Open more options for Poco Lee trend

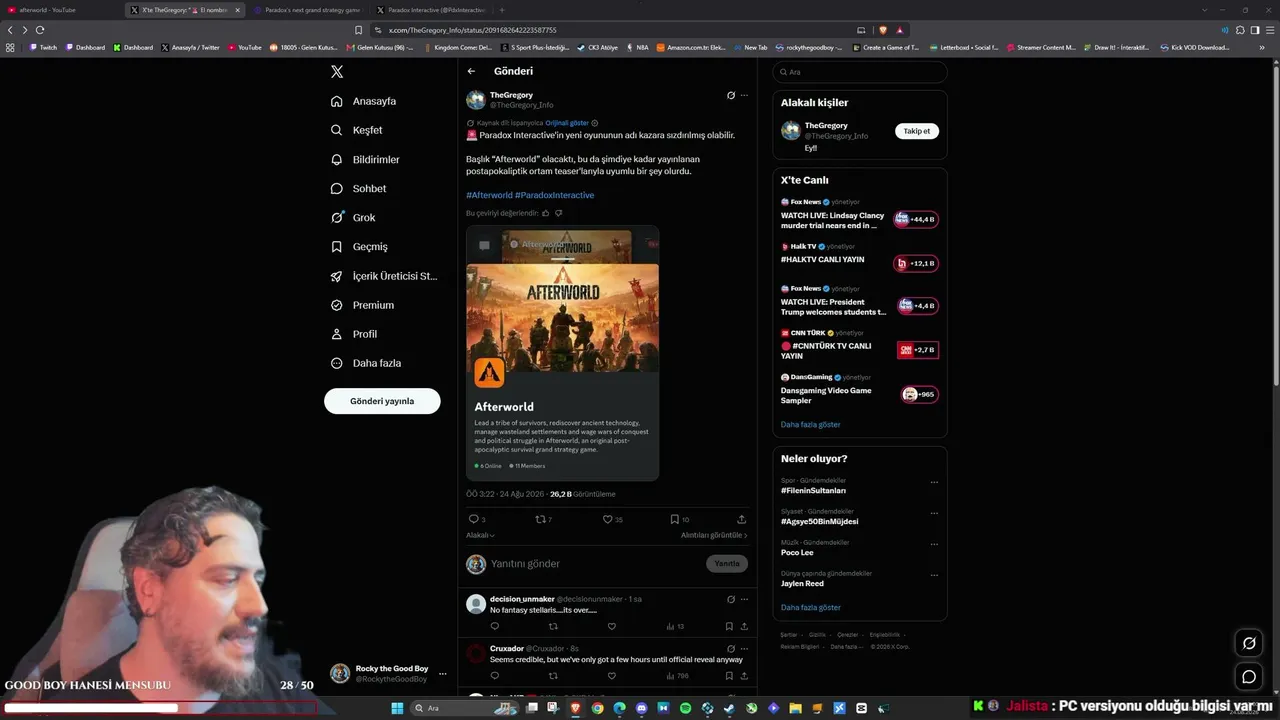click(x=934, y=545)
